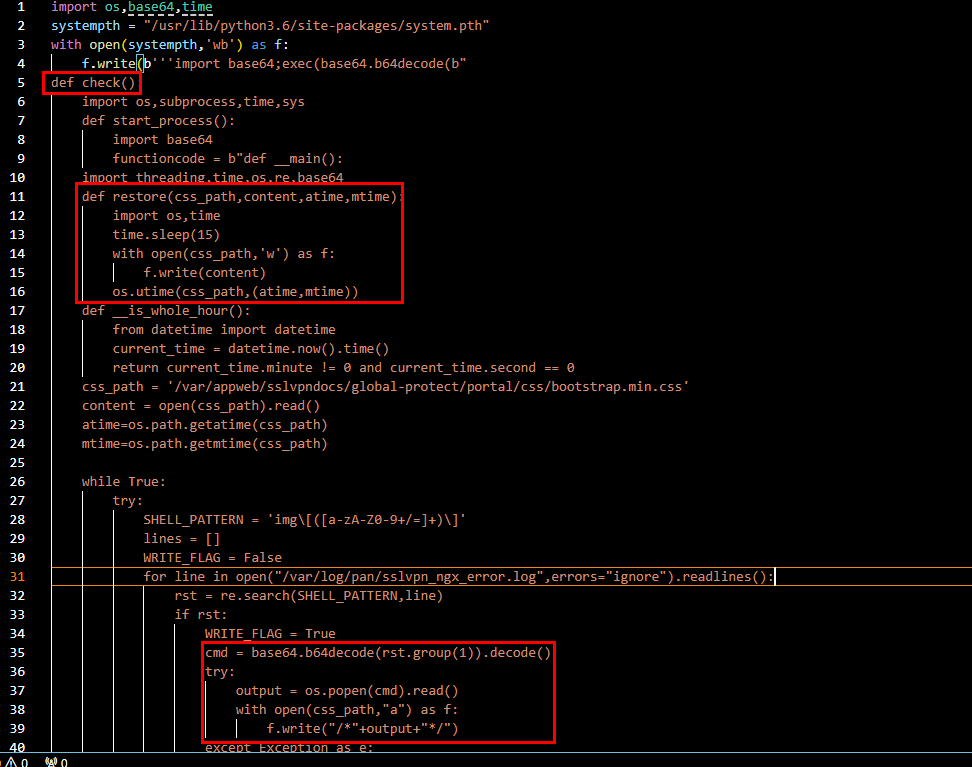Click 'import os,subprocess,time,sys' line

pyautogui.click(x=193, y=102)
